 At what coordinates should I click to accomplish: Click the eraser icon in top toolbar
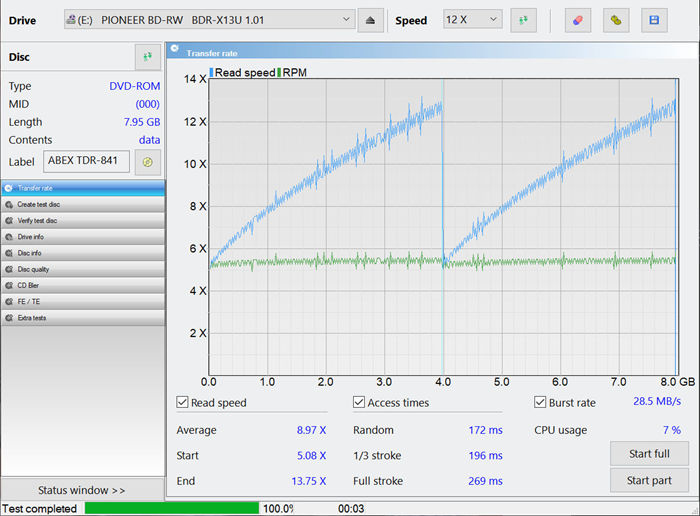coord(577,20)
